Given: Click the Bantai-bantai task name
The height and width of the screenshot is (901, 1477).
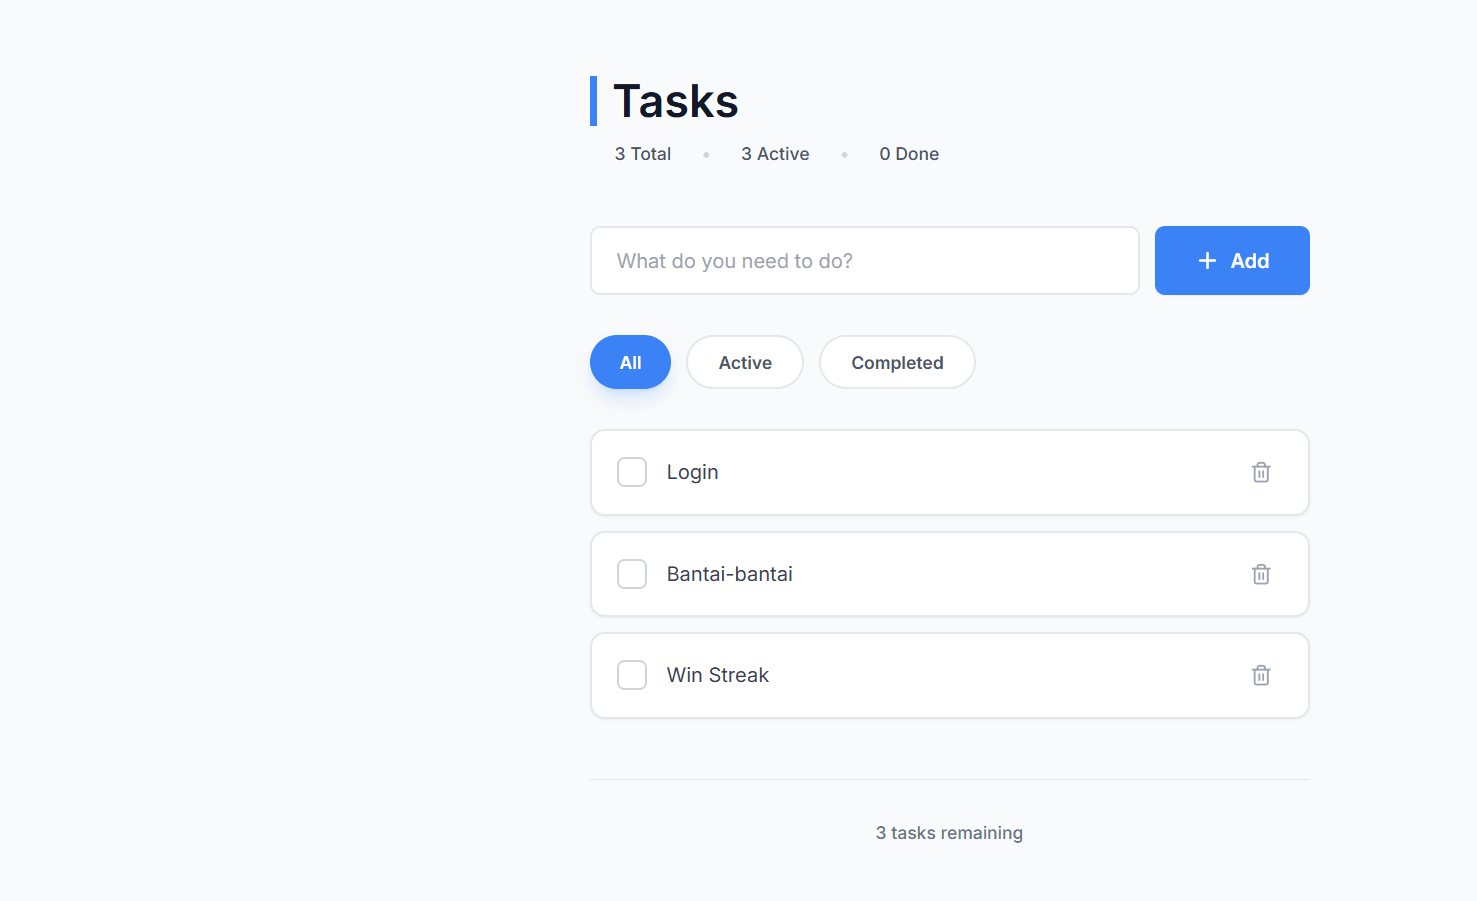Looking at the screenshot, I should (x=729, y=574).
